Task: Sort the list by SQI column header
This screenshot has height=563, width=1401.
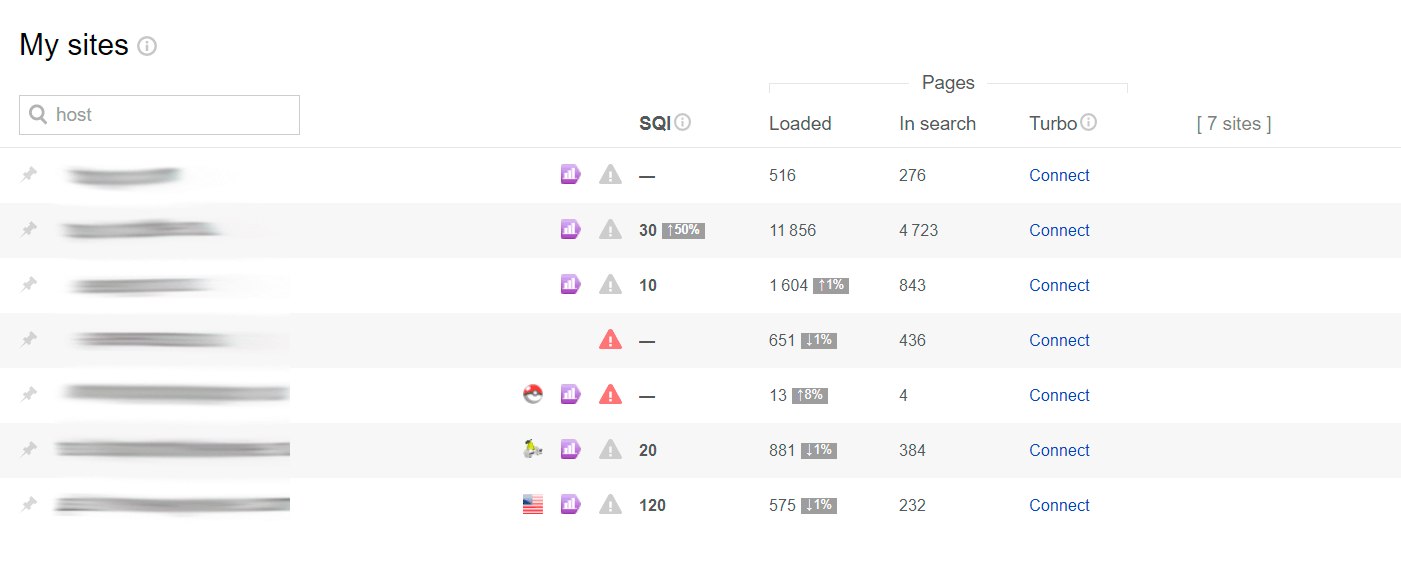Action: click(654, 123)
